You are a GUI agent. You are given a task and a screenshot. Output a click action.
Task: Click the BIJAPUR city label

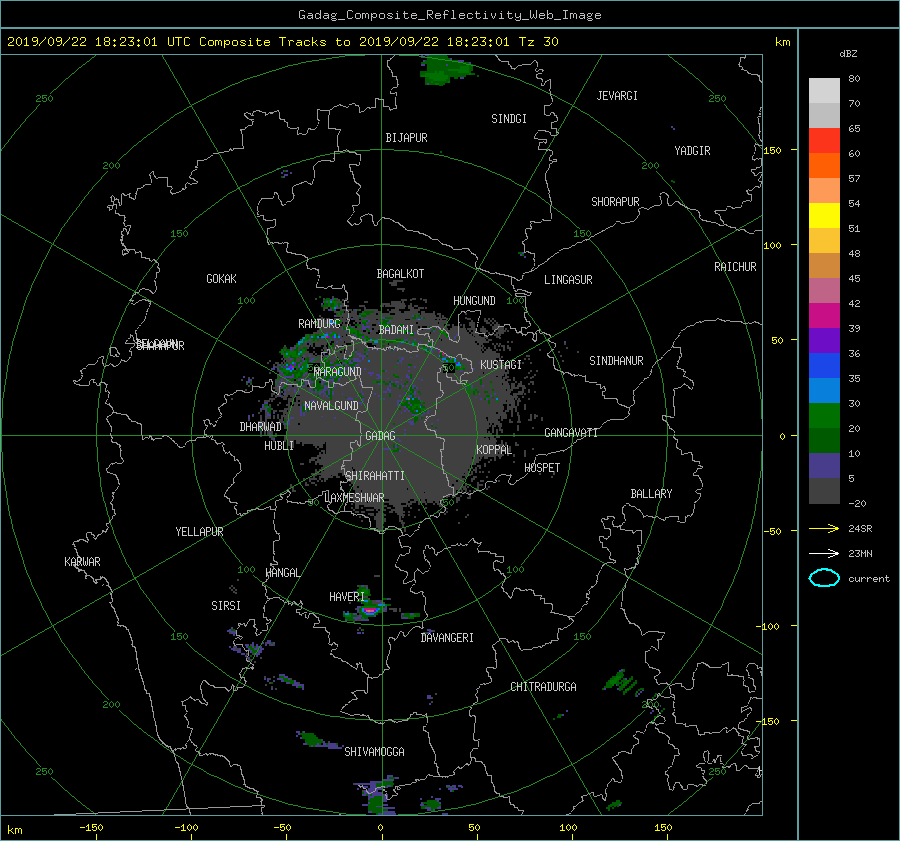click(x=406, y=138)
